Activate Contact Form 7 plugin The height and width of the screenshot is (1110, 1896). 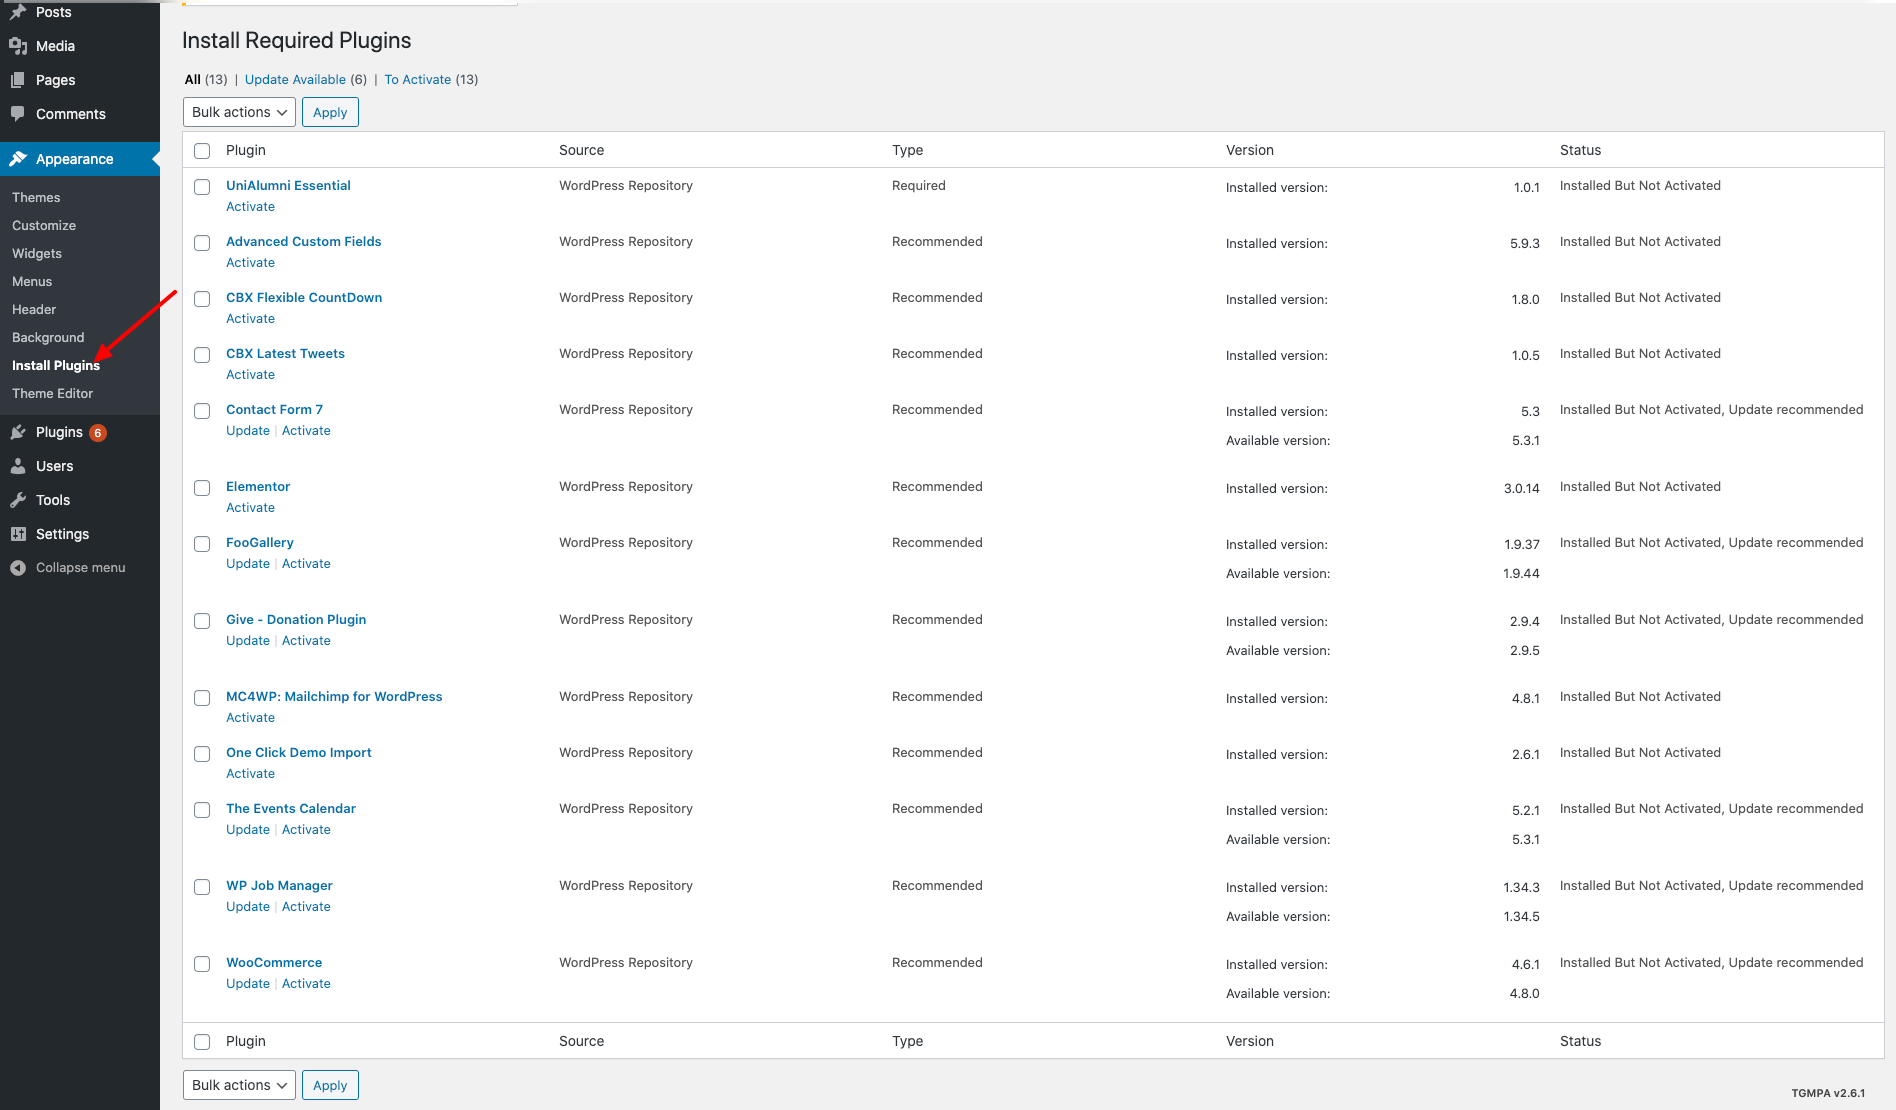[x=306, y=431]
